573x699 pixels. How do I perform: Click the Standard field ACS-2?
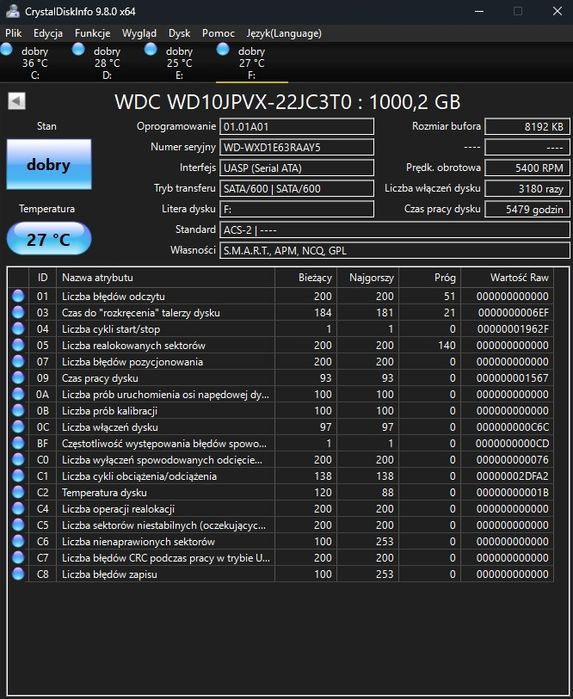395,230
